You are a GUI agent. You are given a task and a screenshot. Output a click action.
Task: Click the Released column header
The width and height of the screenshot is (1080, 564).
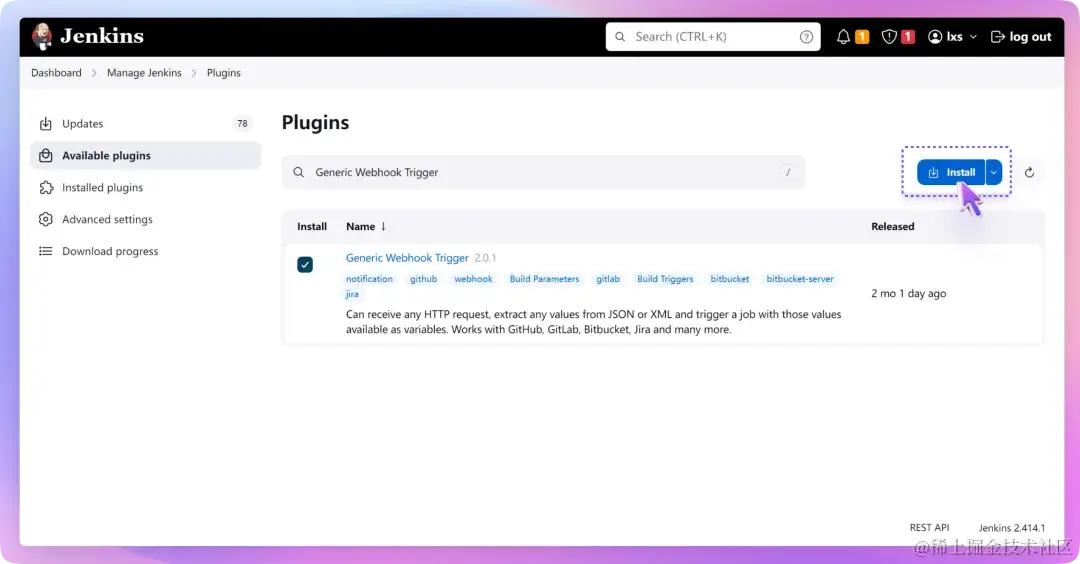pyautogui.click(x=893, y=227)
